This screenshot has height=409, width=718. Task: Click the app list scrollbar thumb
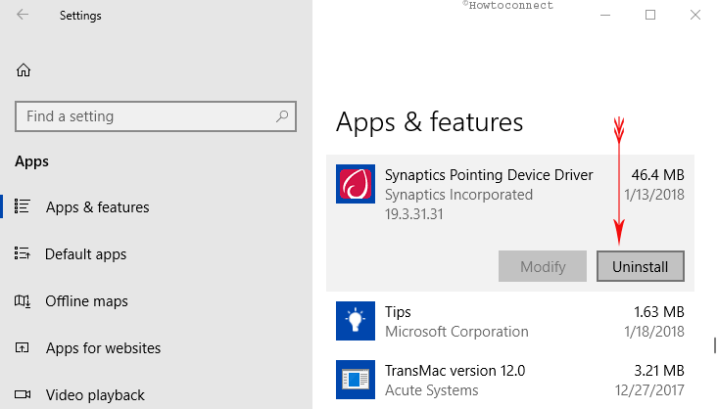pyautogui.click(x=715, y=345)
